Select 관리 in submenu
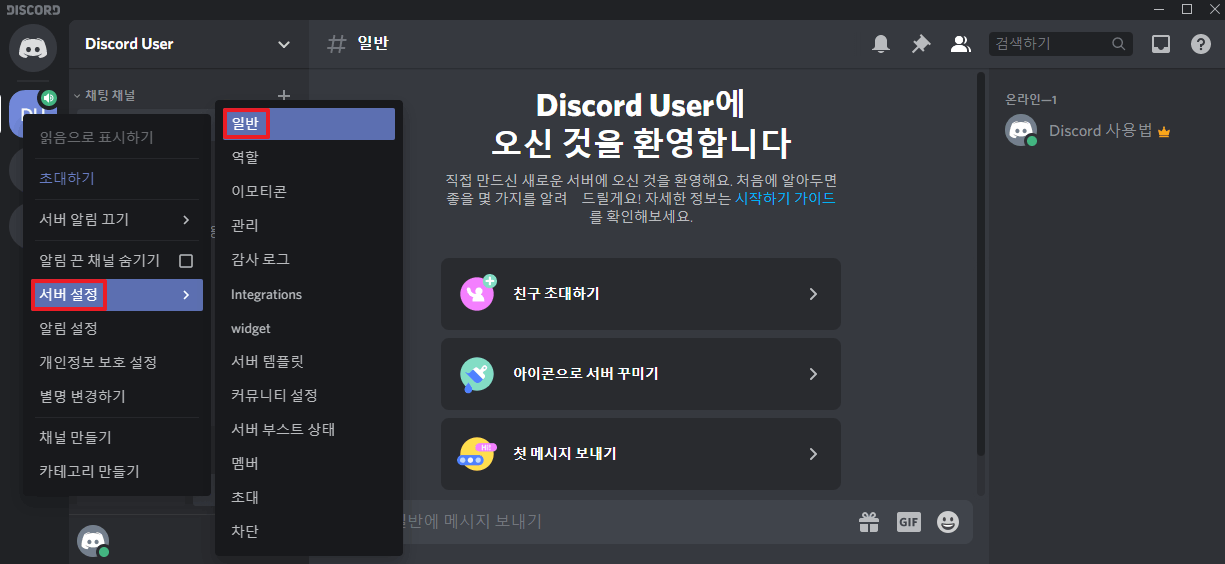This screenshot has height=564, width=1225. click(x=309, y=225)
